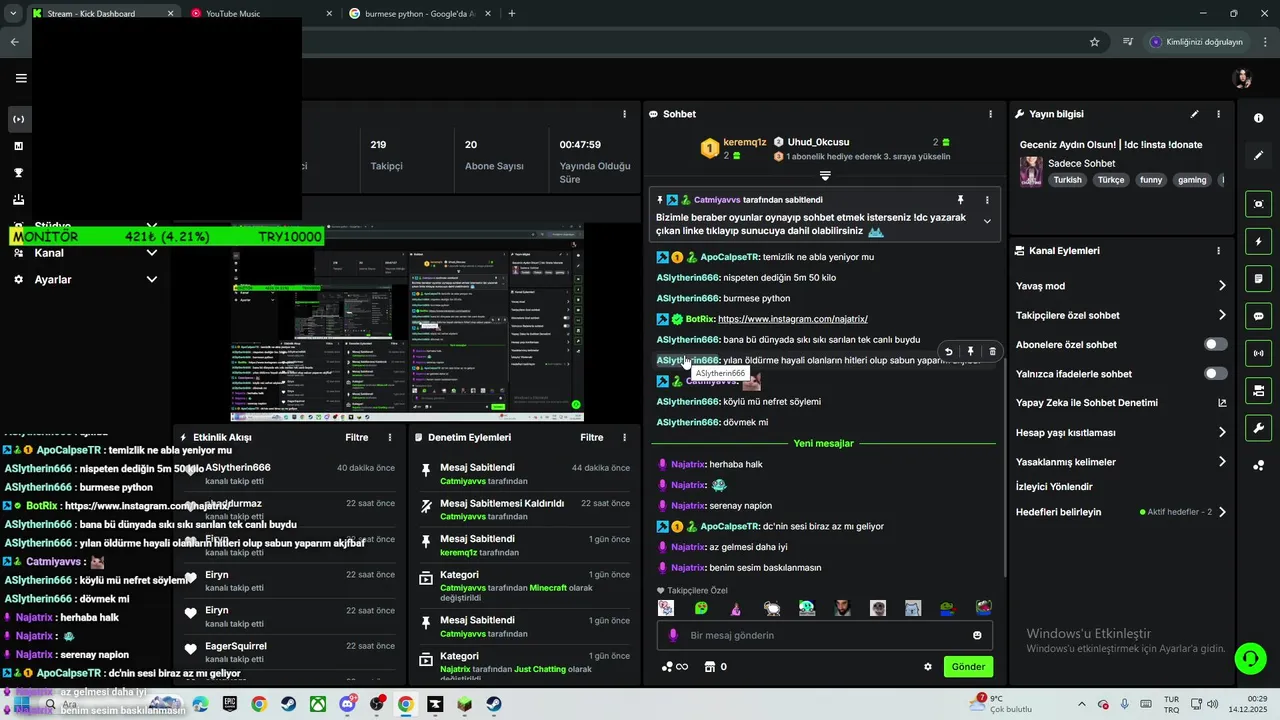Open the stream broadcast icon in left sidebar
The image size is (1280, 720).
[18, 120]
